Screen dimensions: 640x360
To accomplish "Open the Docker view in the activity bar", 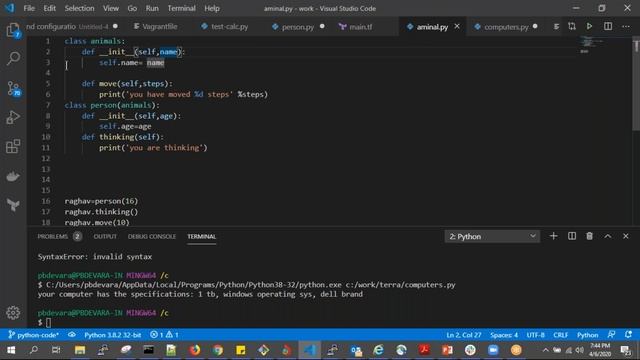I will (13, 176).
